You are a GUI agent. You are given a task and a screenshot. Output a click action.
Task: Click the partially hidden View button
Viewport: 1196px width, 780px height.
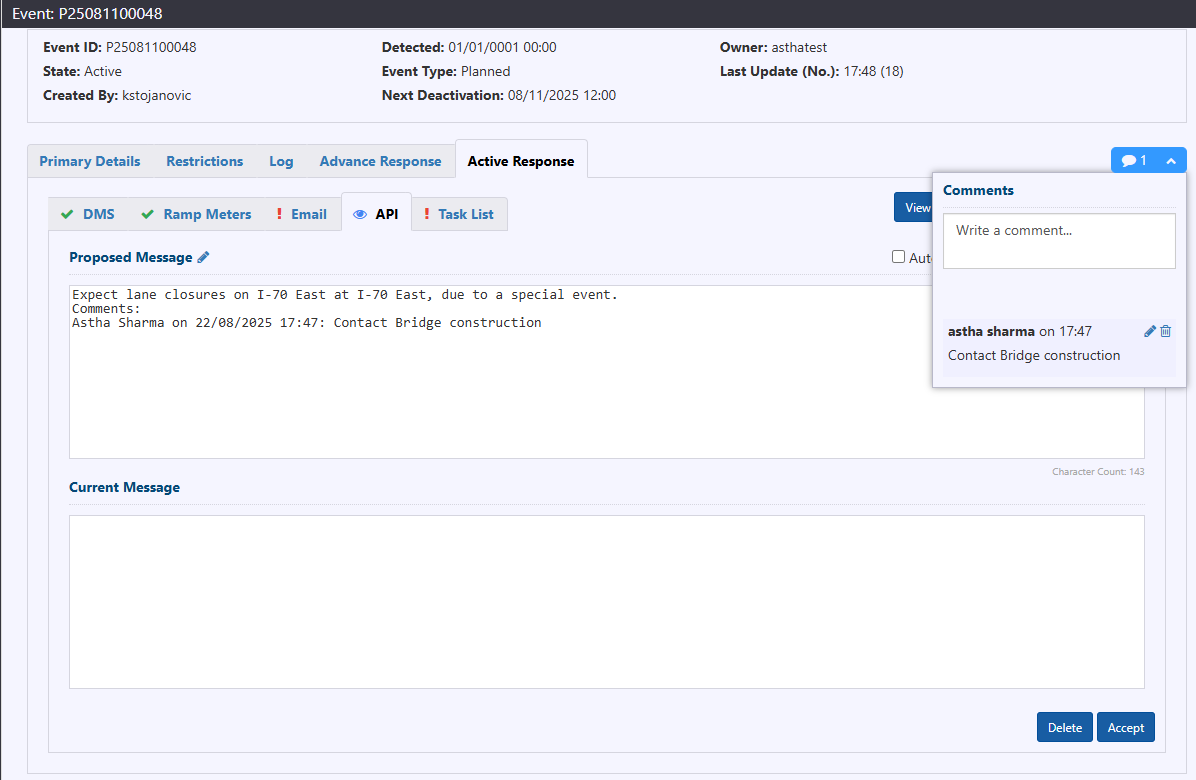(913, 207)
